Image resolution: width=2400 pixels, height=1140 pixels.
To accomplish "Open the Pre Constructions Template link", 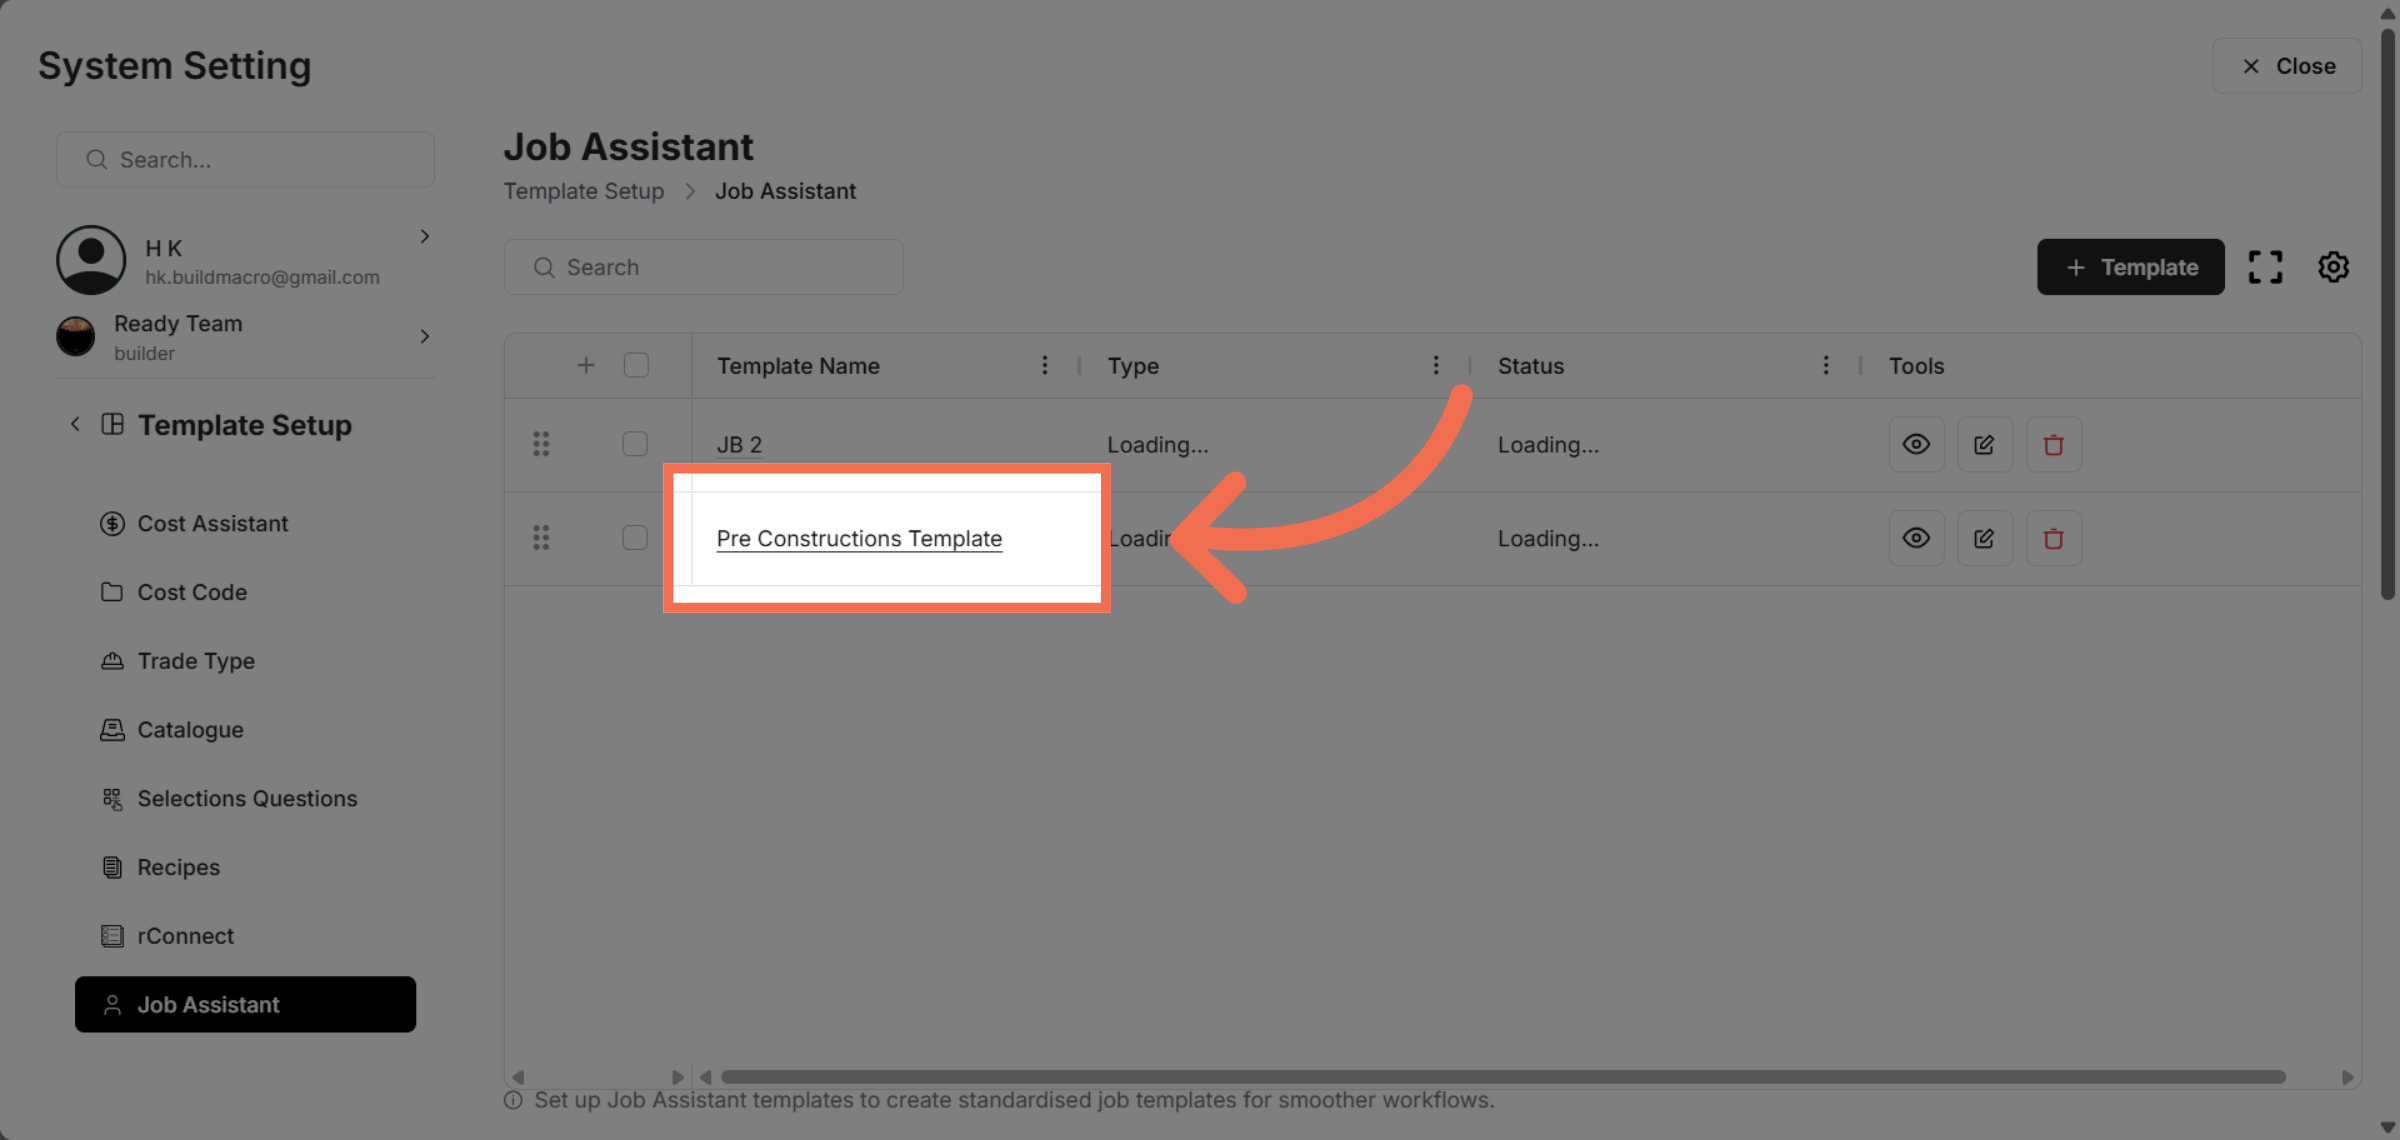I will 859,539.
